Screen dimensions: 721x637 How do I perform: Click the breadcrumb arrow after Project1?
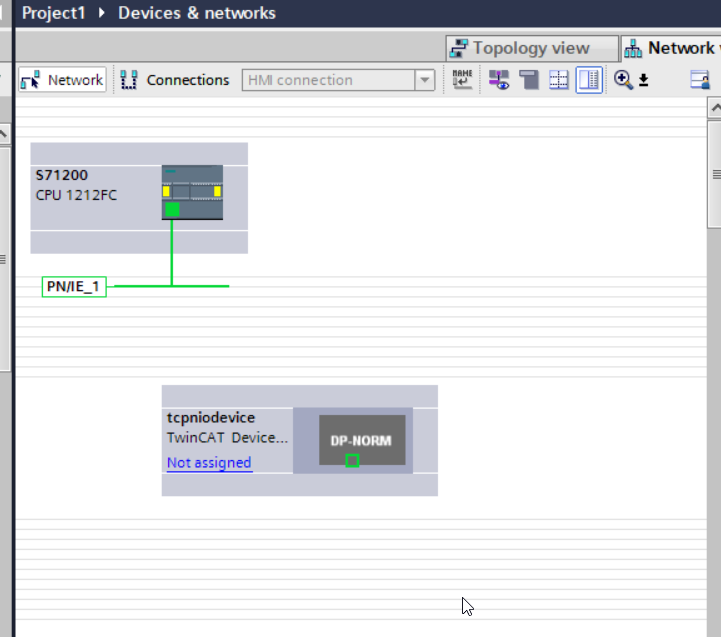(x=102, y=13)
